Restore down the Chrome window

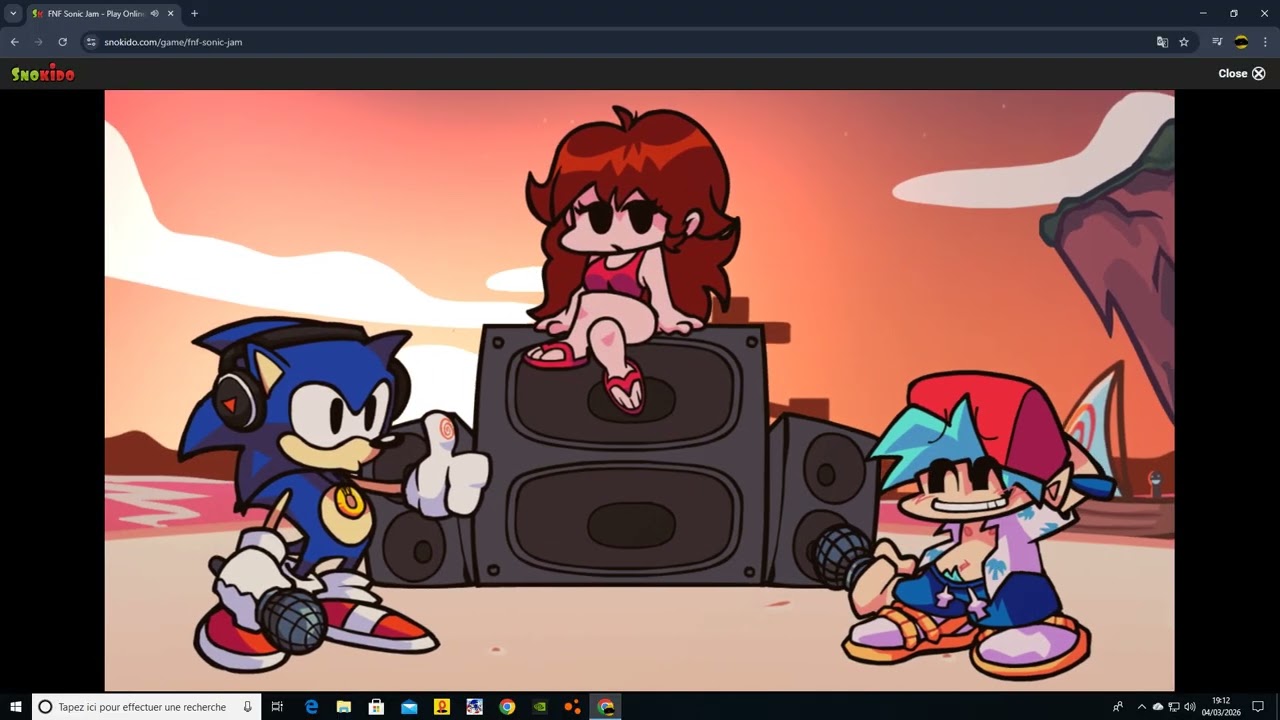(x=1234, y=14)
